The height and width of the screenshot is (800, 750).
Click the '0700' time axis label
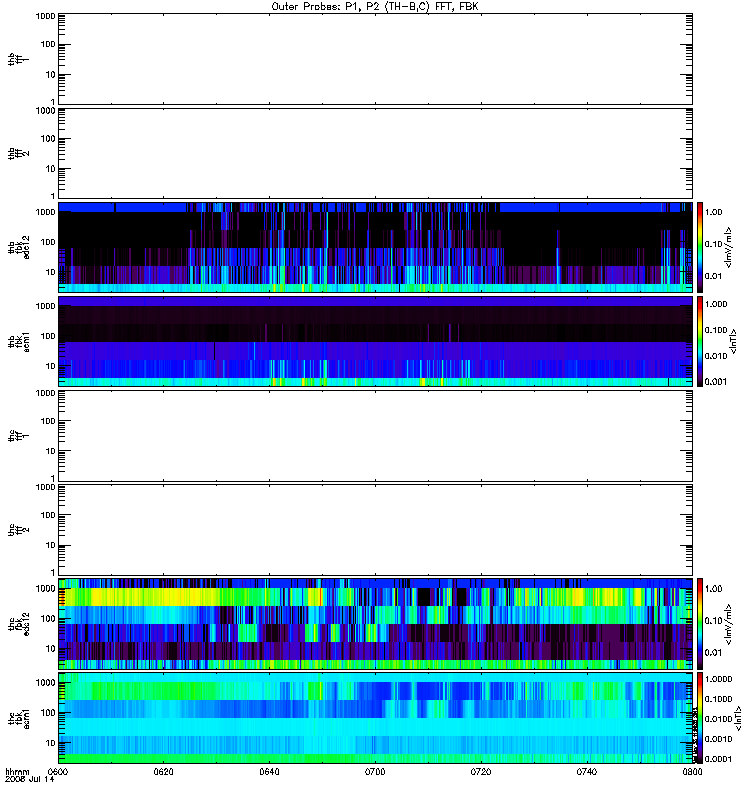[x=375, y=772]
